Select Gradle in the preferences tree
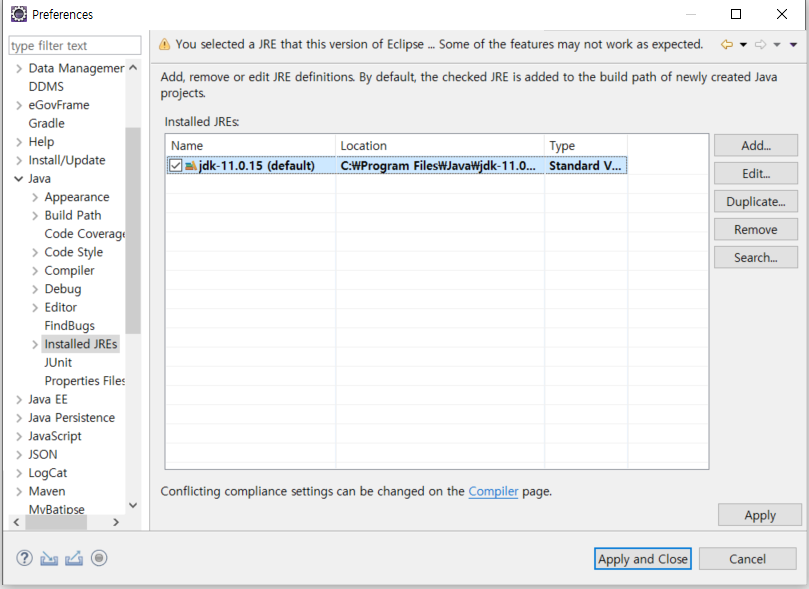Image resolution: width=809 pixels, height=589 pixels. click(46, 123)
